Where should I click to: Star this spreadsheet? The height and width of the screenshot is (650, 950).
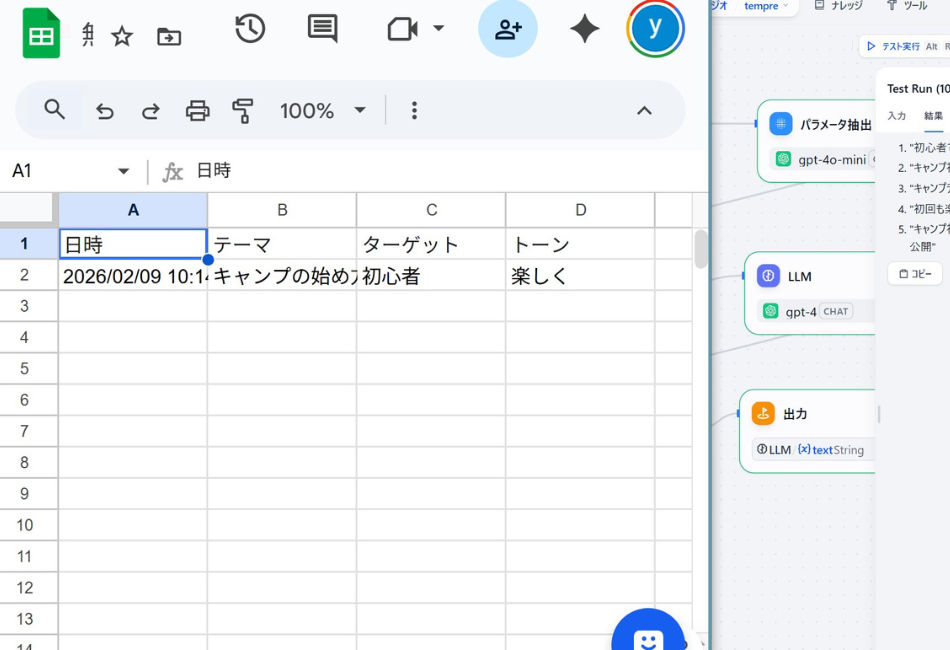point(122,37)
